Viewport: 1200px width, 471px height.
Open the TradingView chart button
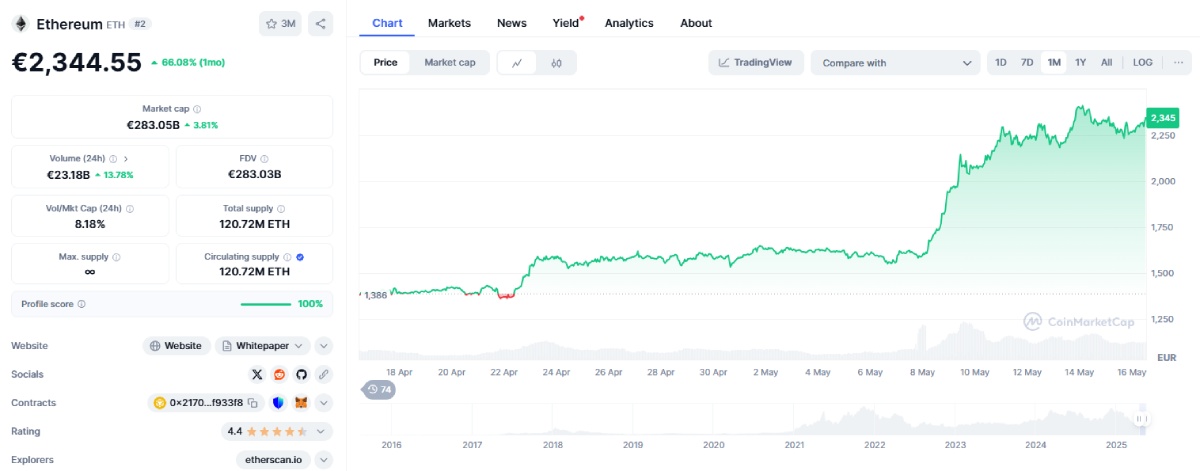pos(757,63)
